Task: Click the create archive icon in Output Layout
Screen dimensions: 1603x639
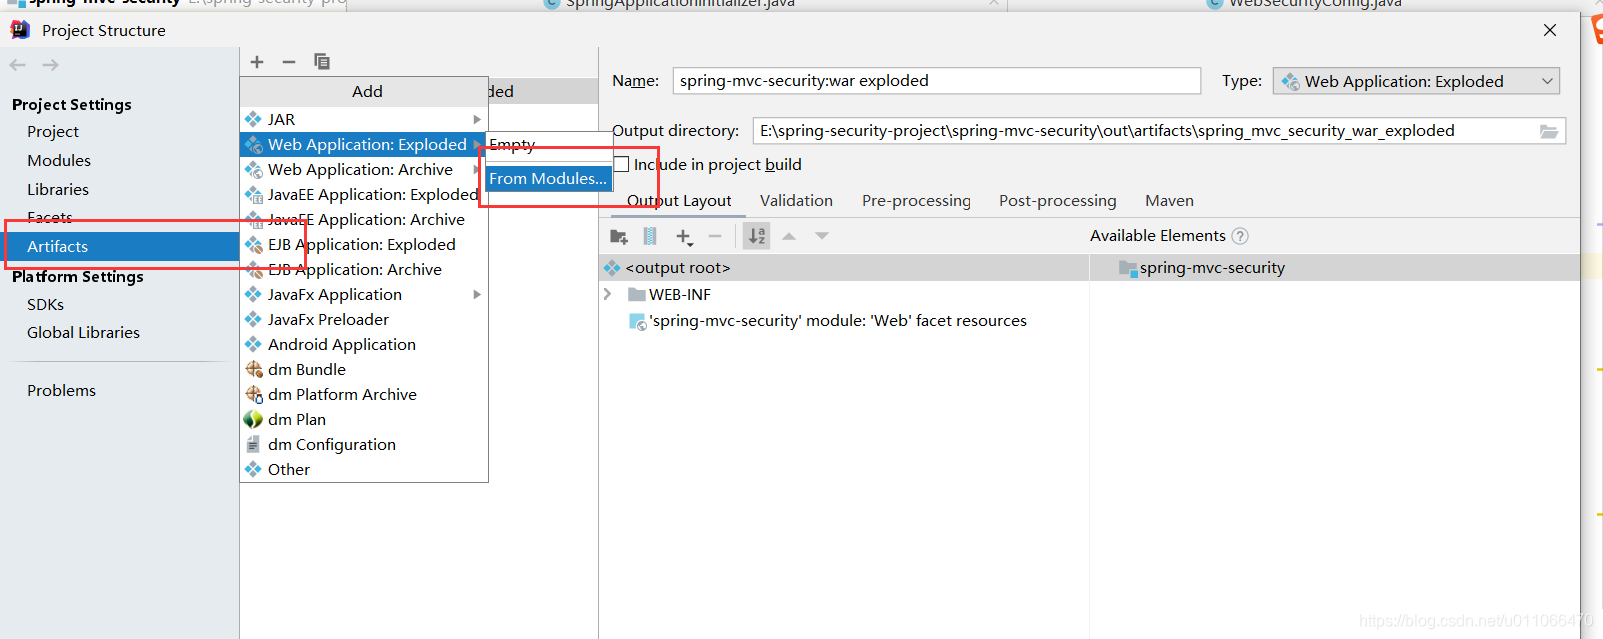Action: tap(650, 236)
